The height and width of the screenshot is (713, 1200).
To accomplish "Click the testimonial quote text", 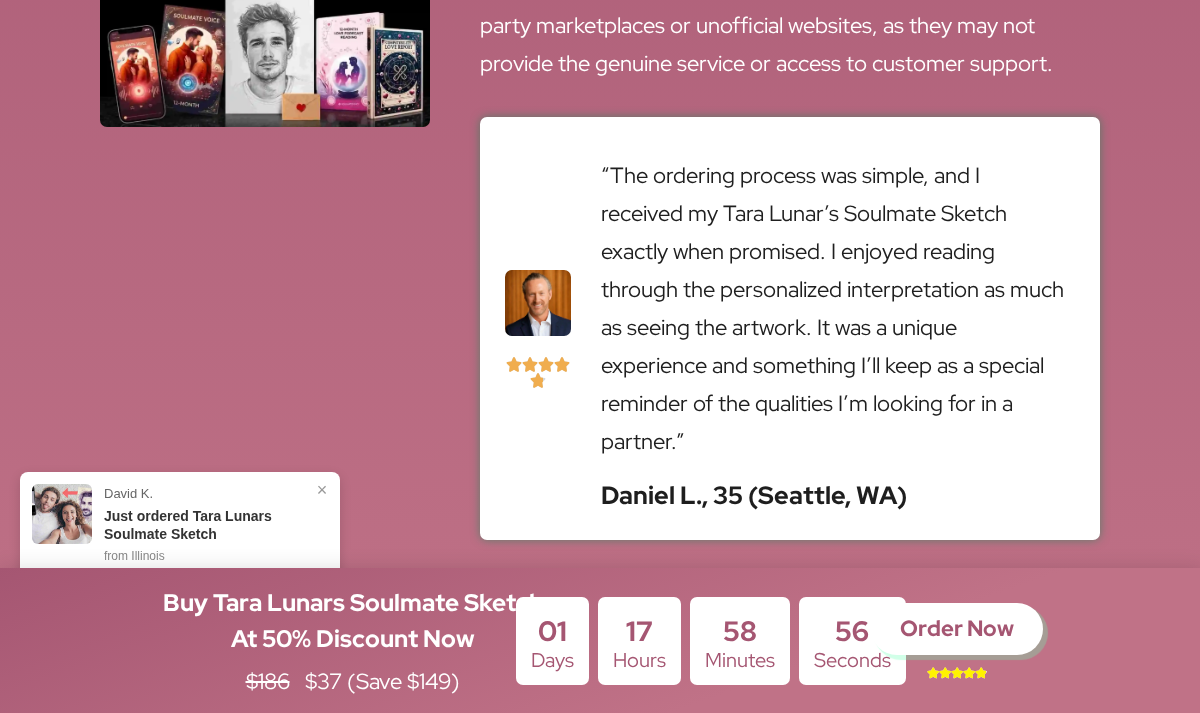I will pyautogui.click(x=833, y=308).
